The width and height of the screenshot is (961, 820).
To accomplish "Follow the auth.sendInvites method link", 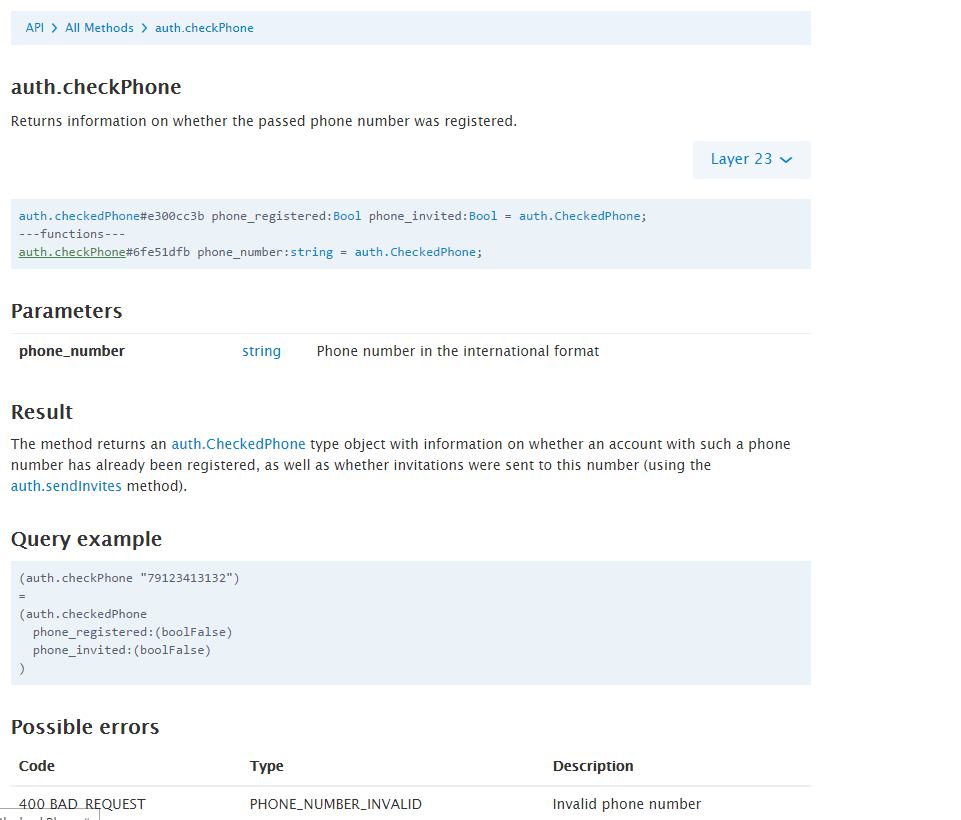I will point(66,486).
